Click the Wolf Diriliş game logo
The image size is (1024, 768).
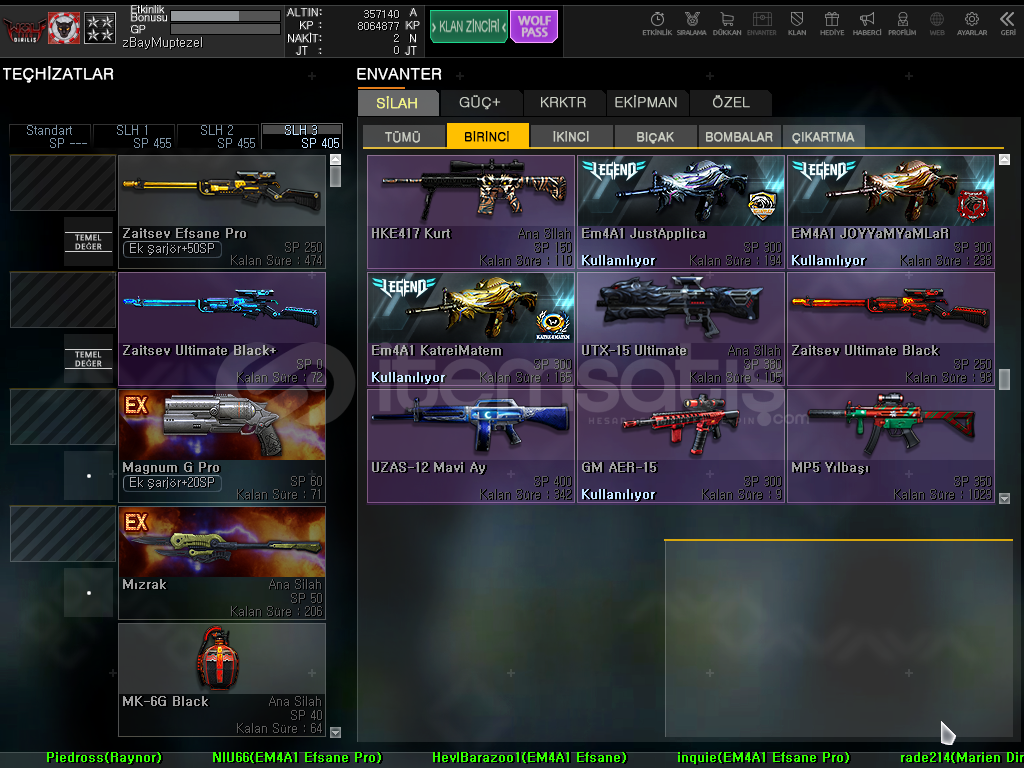[25, 29]
